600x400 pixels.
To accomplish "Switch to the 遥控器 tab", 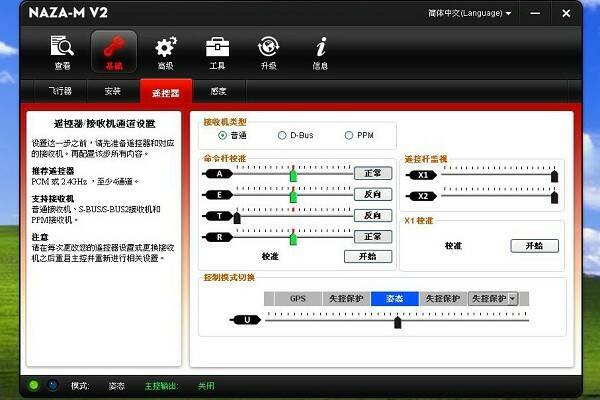I will click(166, 92).
